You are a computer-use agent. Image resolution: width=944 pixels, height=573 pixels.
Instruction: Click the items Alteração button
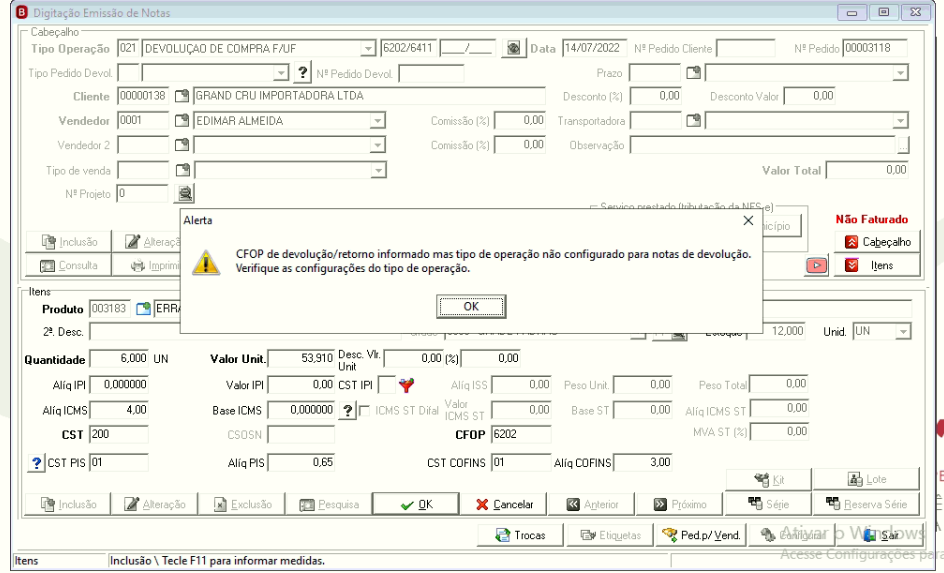click(155, 504)
